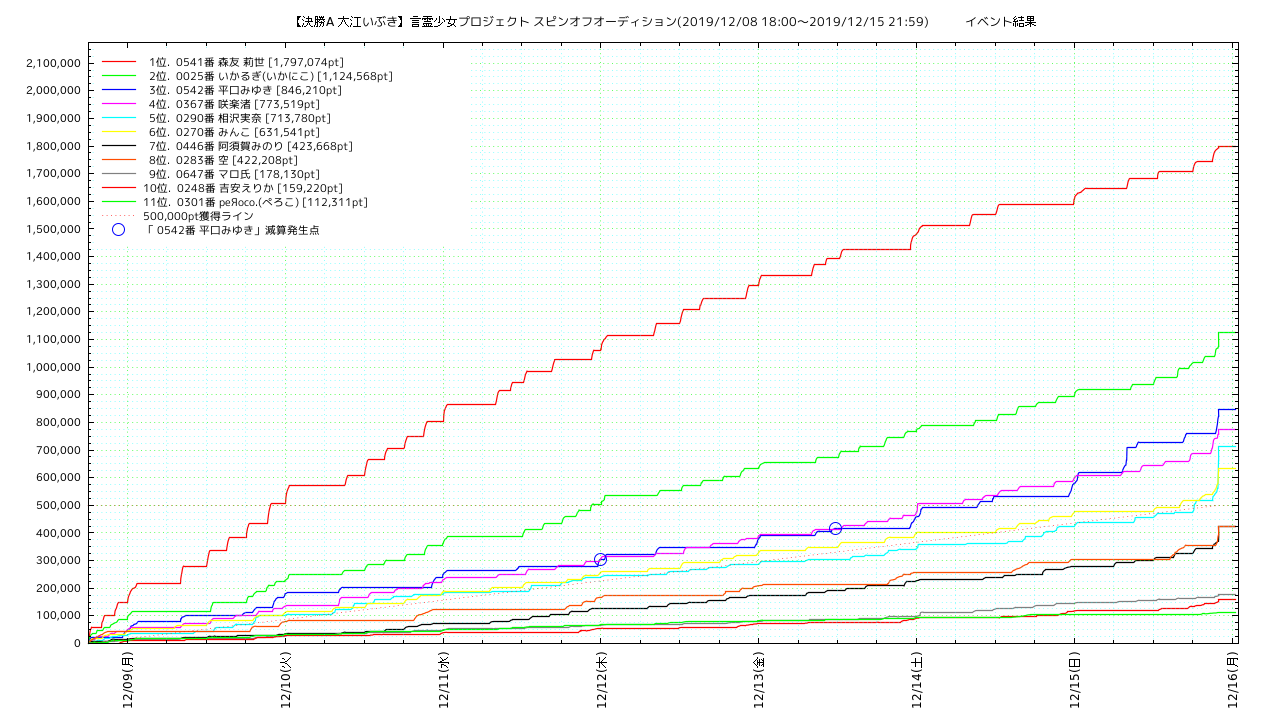
Task: Click the yellow line swatch for 6位
Action: pyautogui.click(x=119, y=132)
